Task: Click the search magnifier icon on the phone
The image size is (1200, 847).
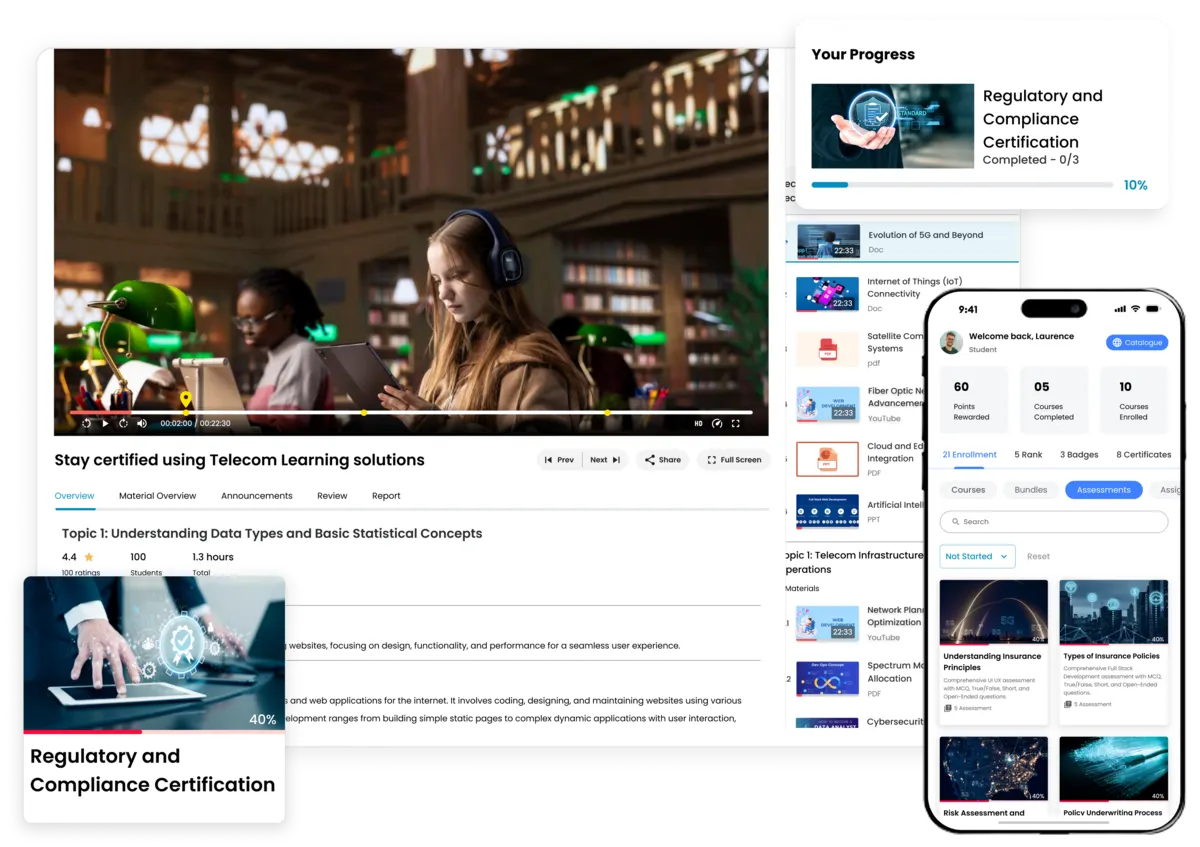Action: coord(955,521)
